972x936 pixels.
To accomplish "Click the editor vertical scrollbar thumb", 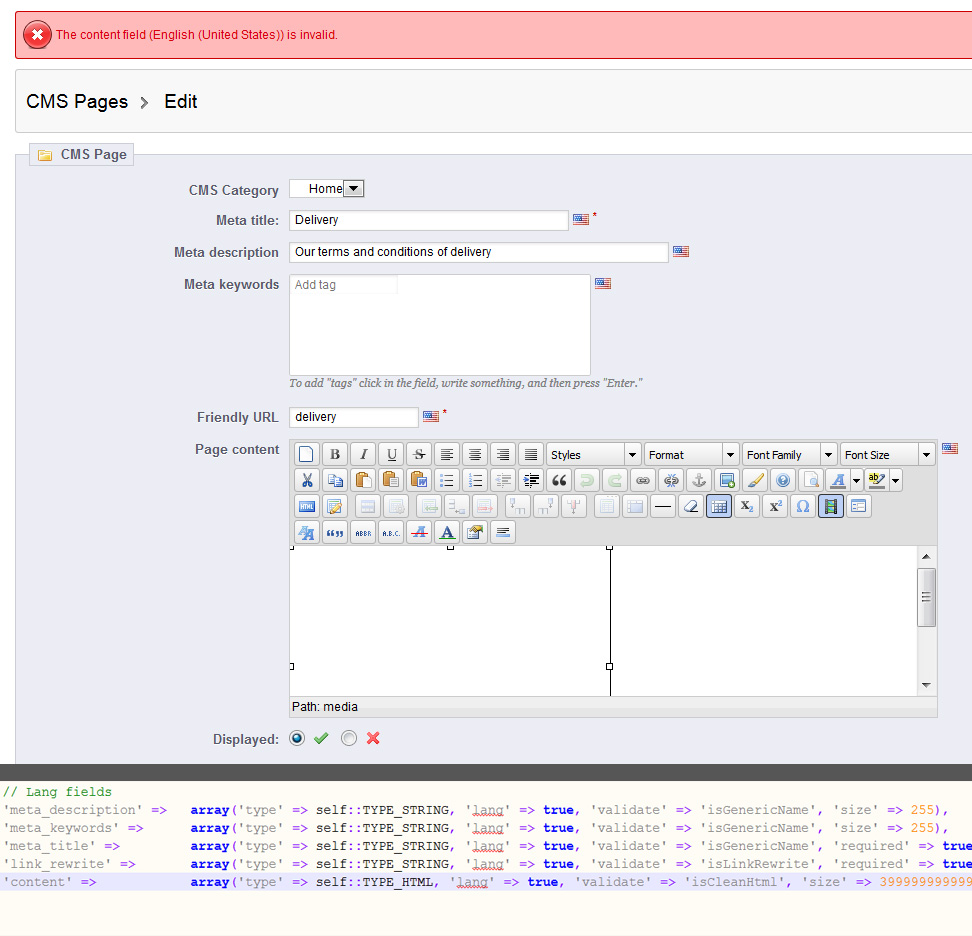I will click(x=926, y=598).
